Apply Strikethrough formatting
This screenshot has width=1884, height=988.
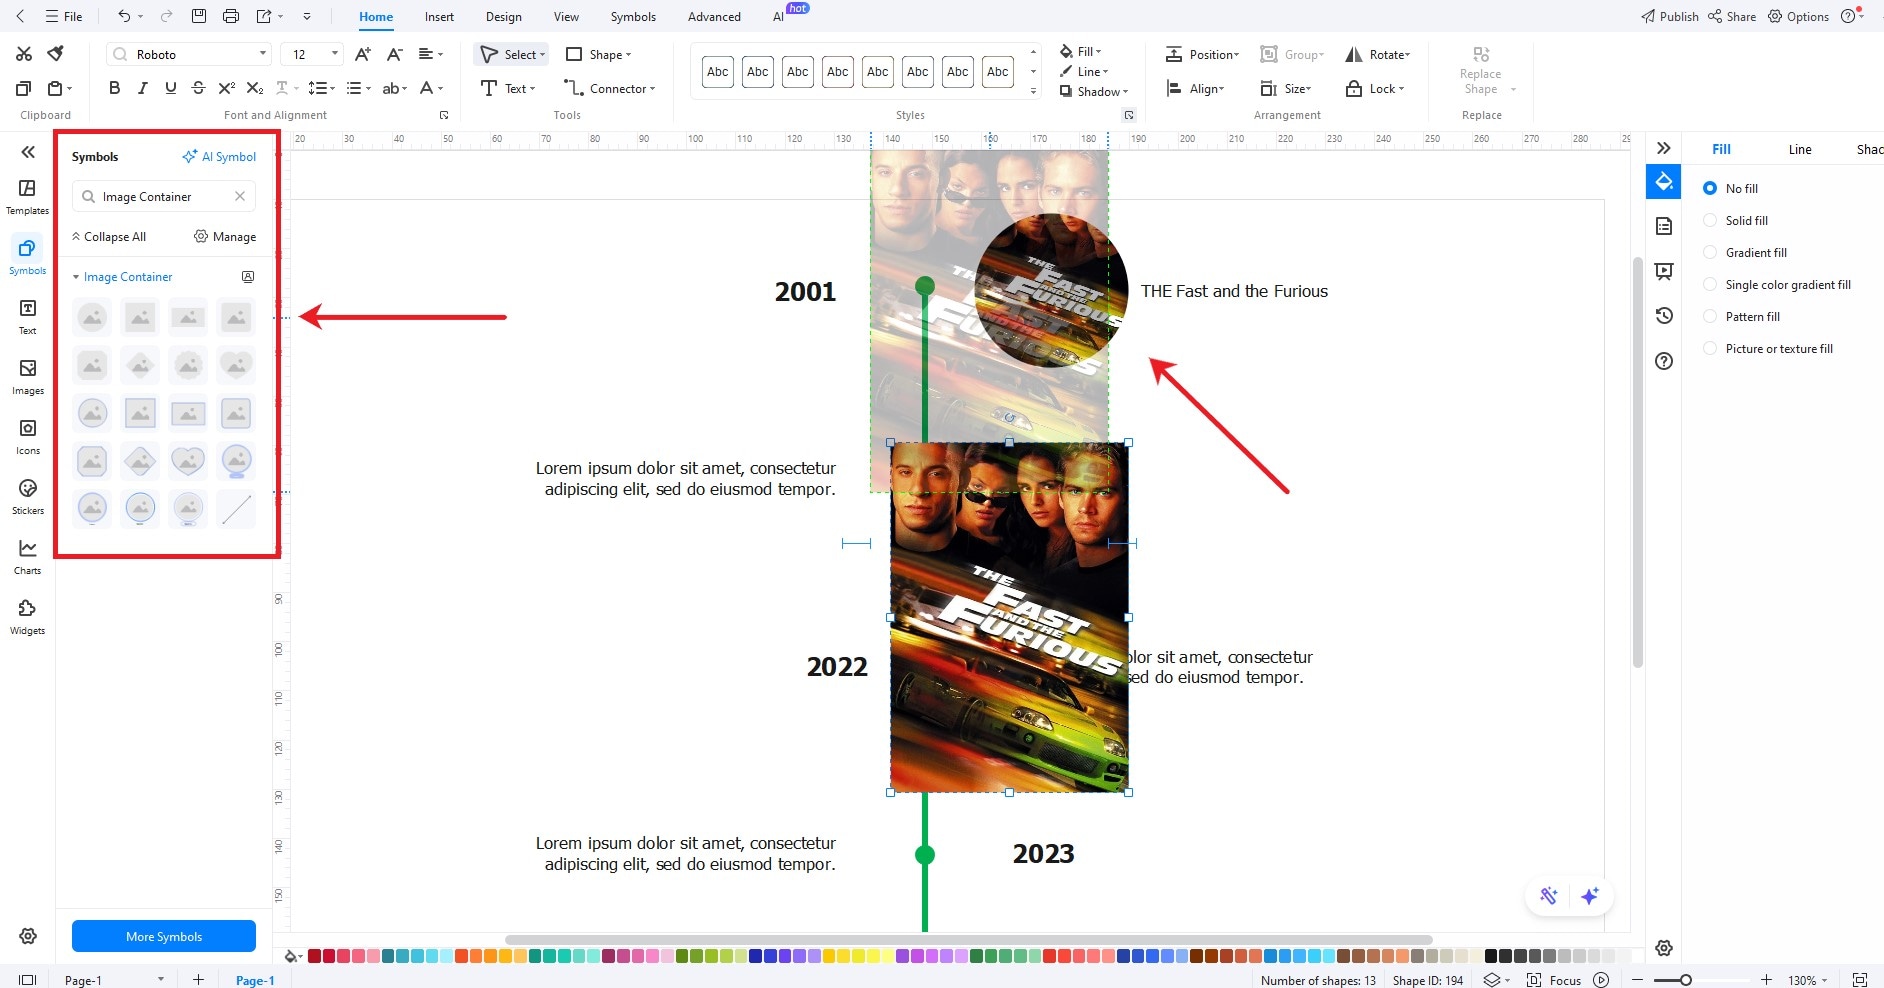pyautogui.click(x=198, y=88)
